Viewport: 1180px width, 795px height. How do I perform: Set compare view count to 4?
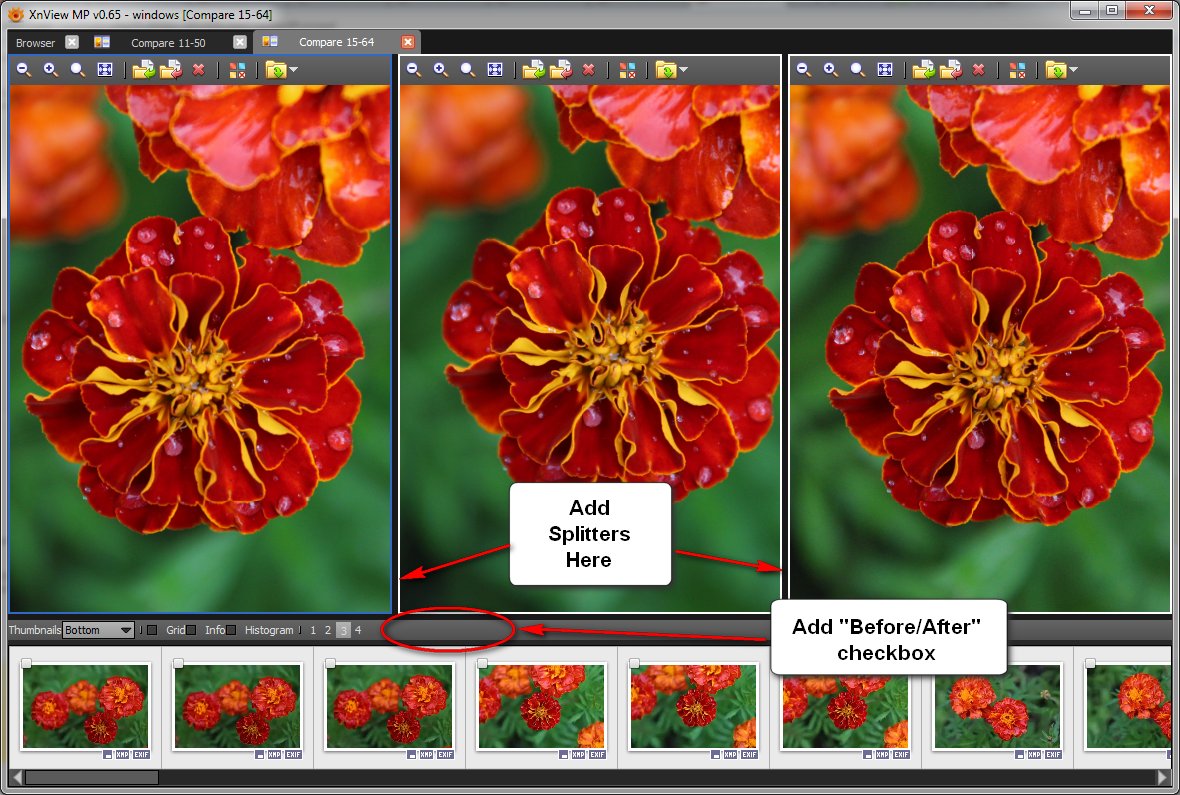(x=358, y=630)
